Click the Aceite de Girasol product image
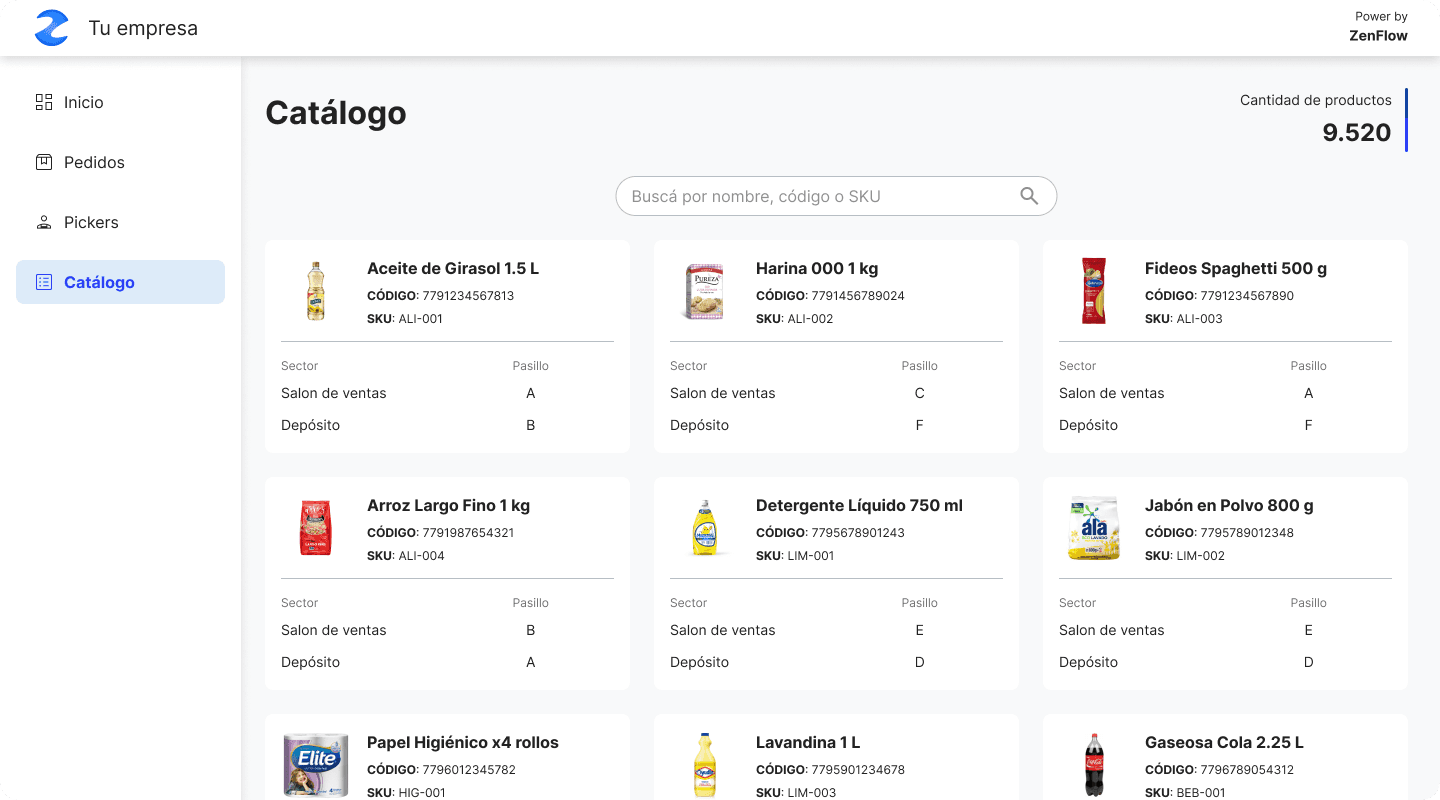Image resolution: width=1440 pixels, height=800 pixels. click(316, 291)
